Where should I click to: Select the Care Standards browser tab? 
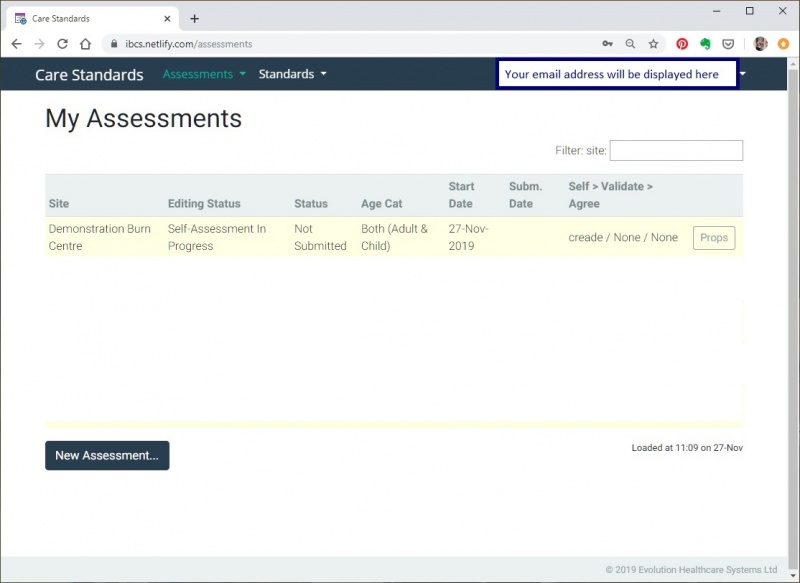pos(92,19)
